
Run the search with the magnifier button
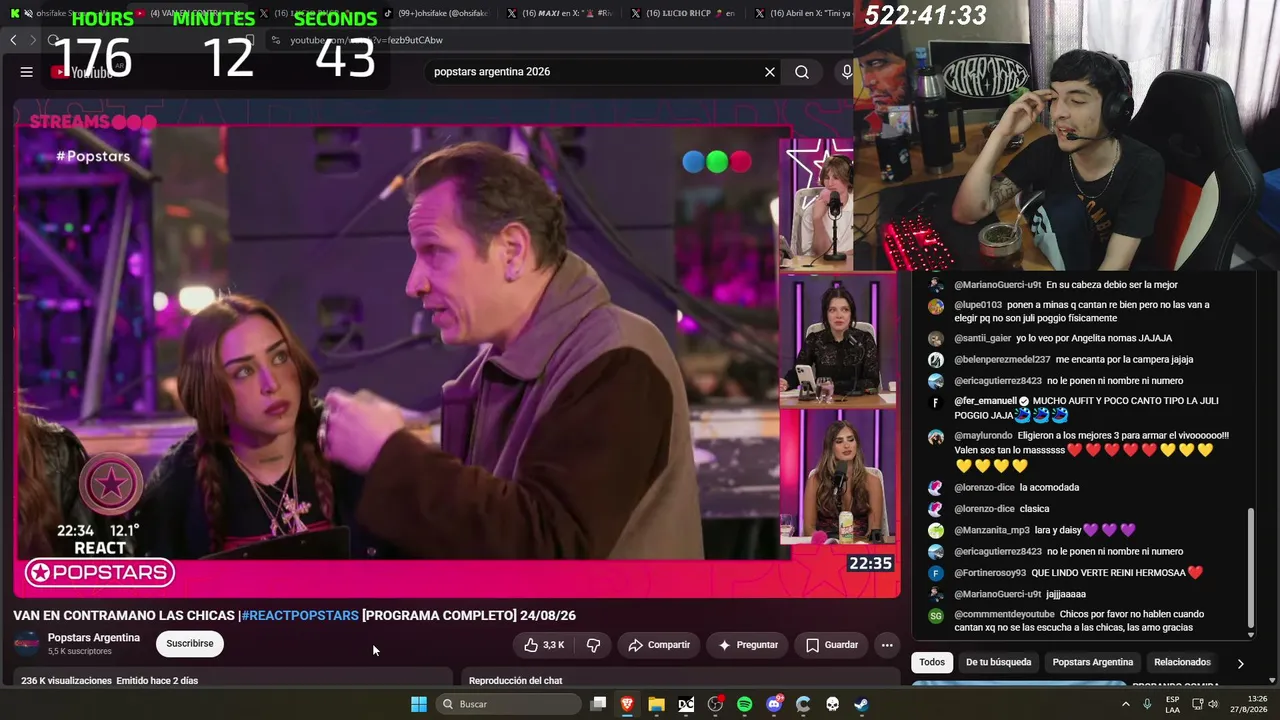pyautogui.click(x=802, y=72)
